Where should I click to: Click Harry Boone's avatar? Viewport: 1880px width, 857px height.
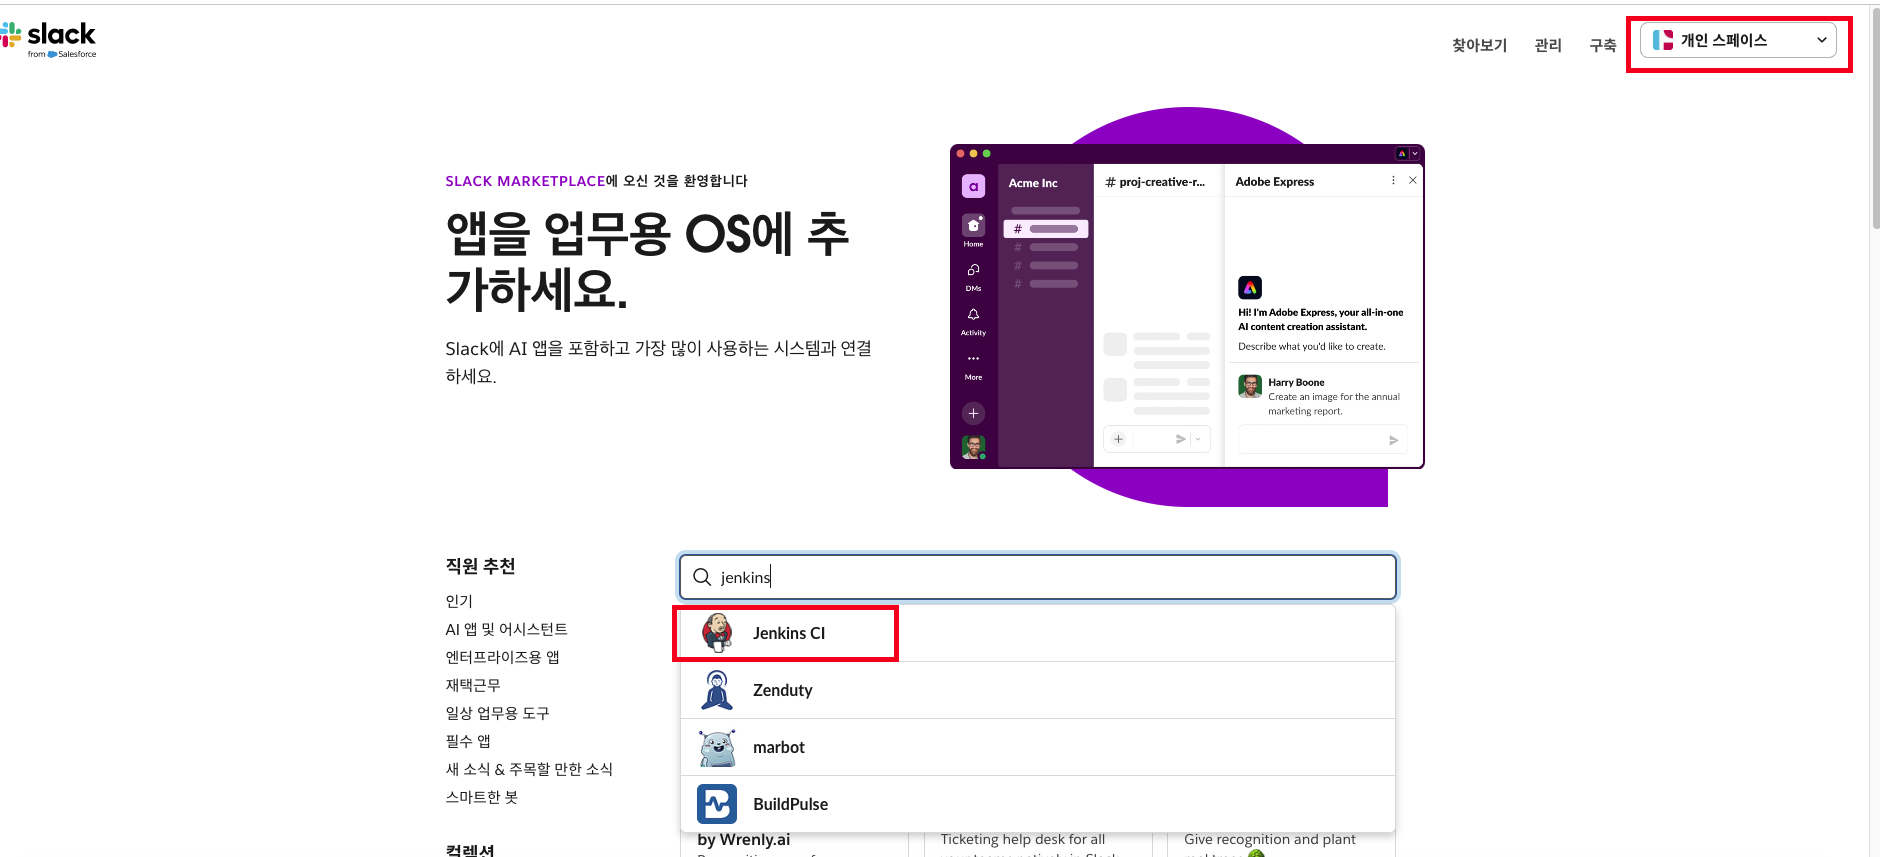[x=1250, y=386]
